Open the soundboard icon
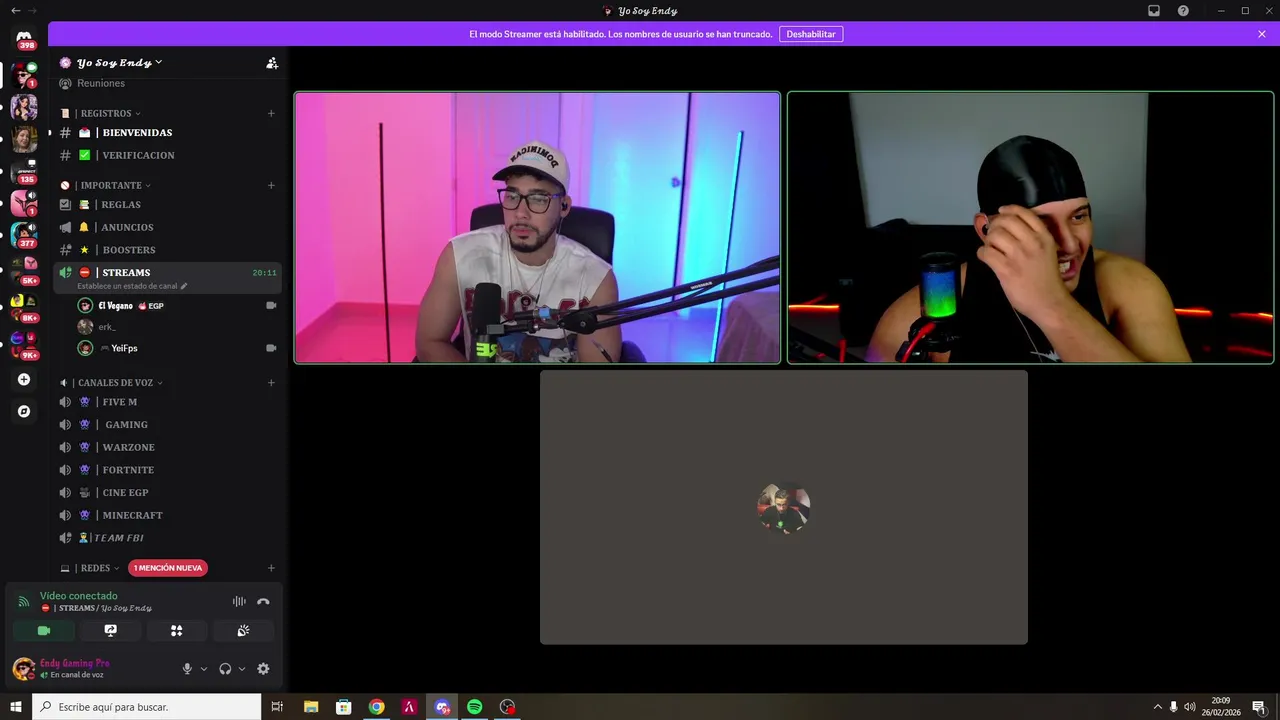The width and height of the screenshot is (1280, 720). (x=243, y=630)
